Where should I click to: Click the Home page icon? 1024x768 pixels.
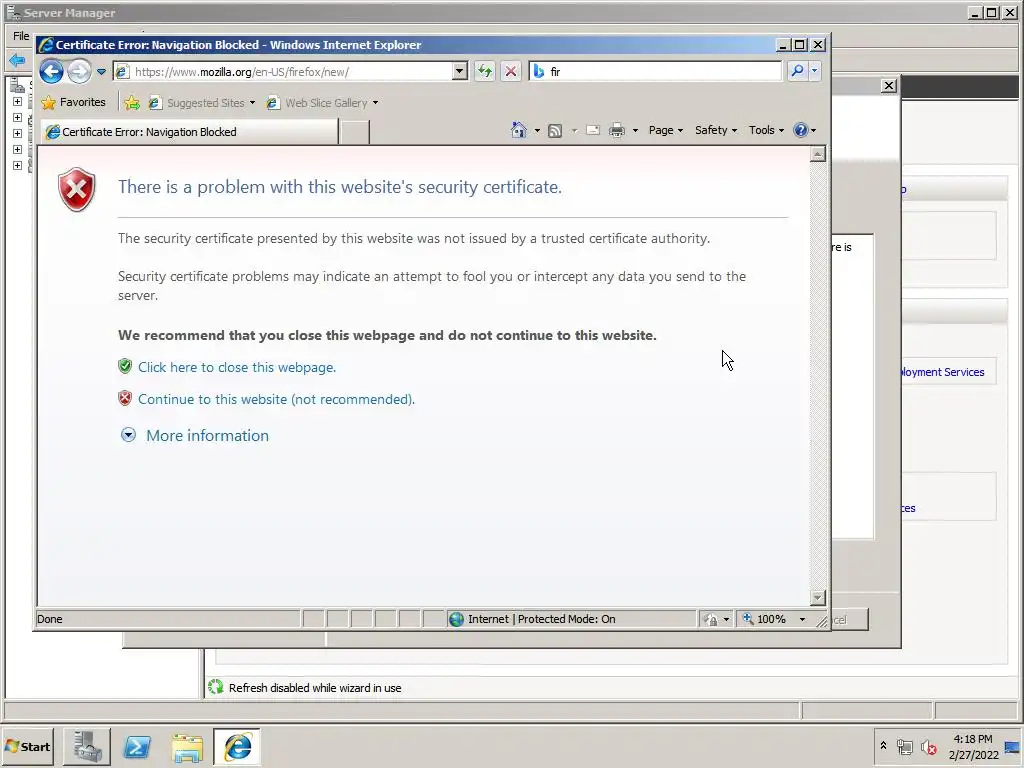click(519, 130)
